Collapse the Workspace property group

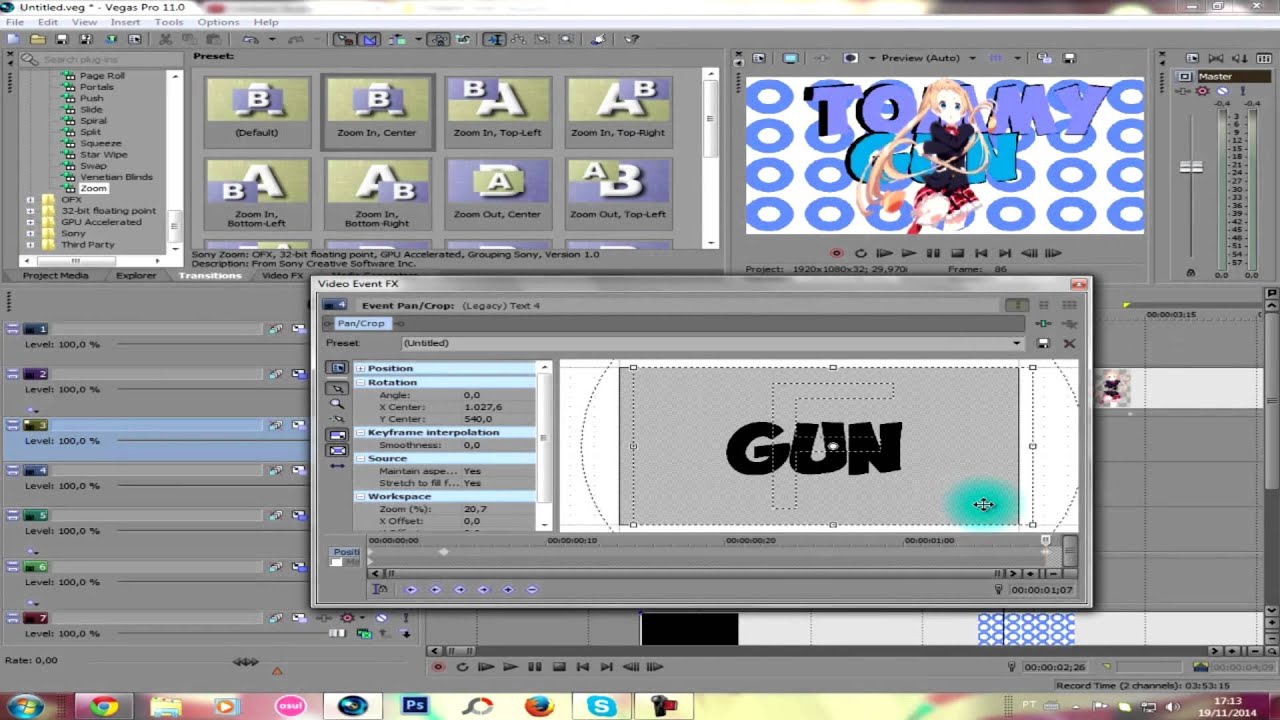pos(360,496)
